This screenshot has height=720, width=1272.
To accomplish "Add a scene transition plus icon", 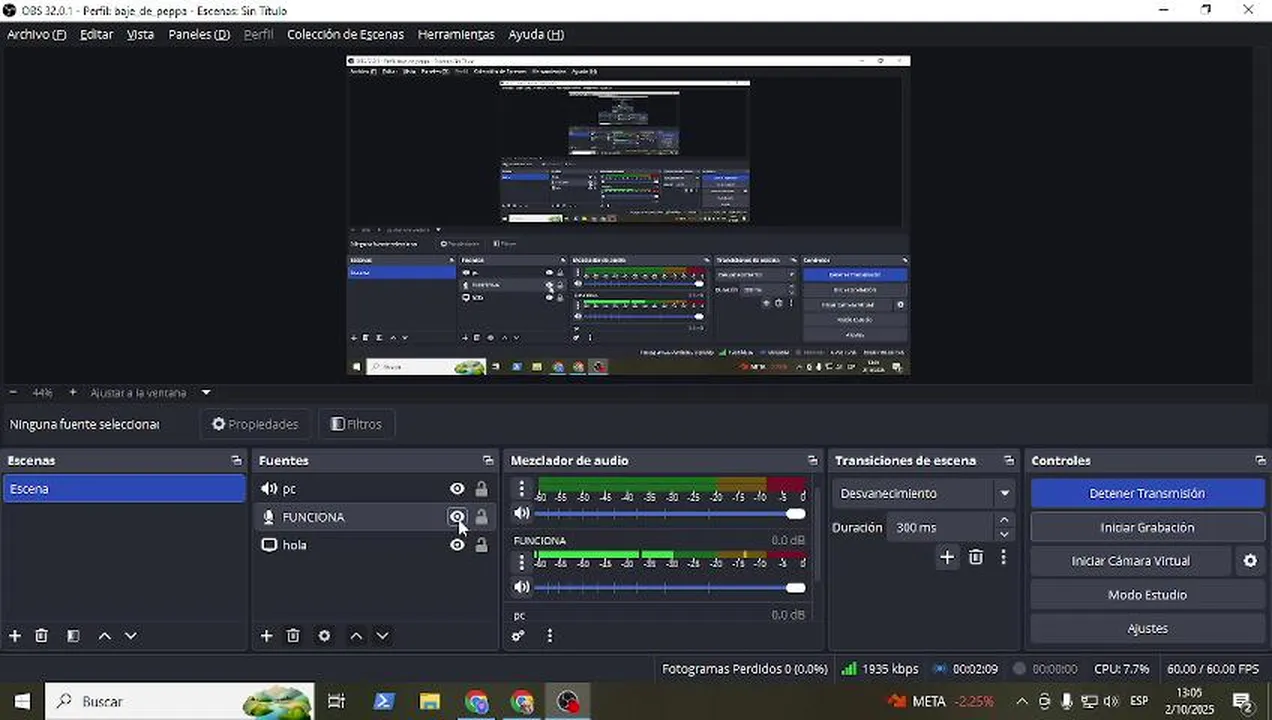I will (x=947, y=557).
